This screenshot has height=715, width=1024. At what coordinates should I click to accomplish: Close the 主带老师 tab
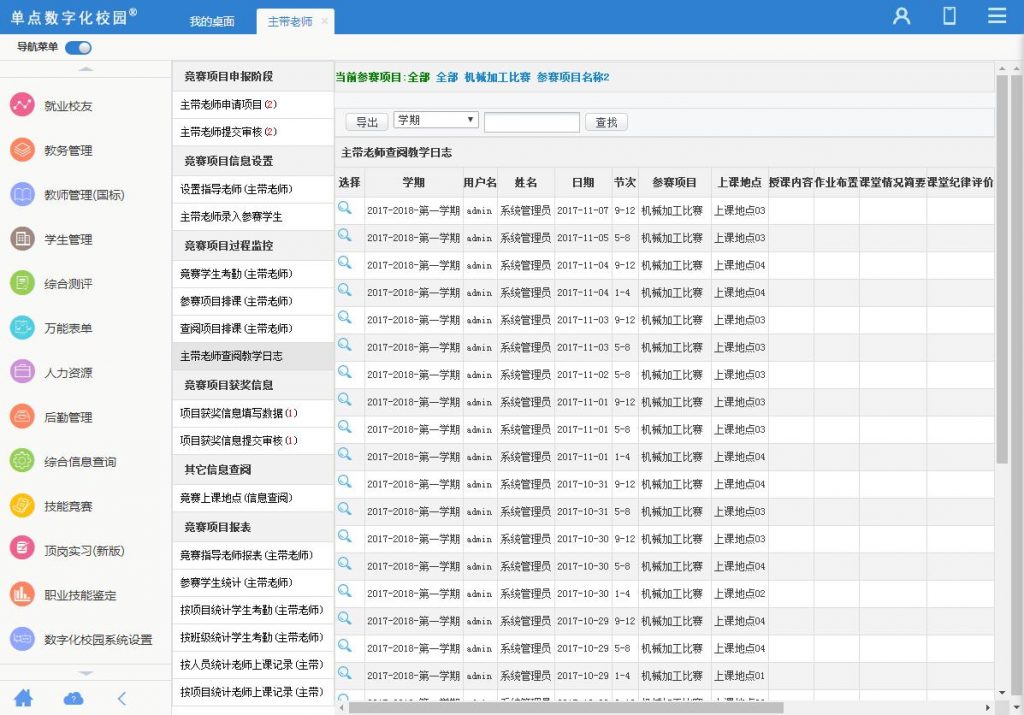tap(325, 22)
